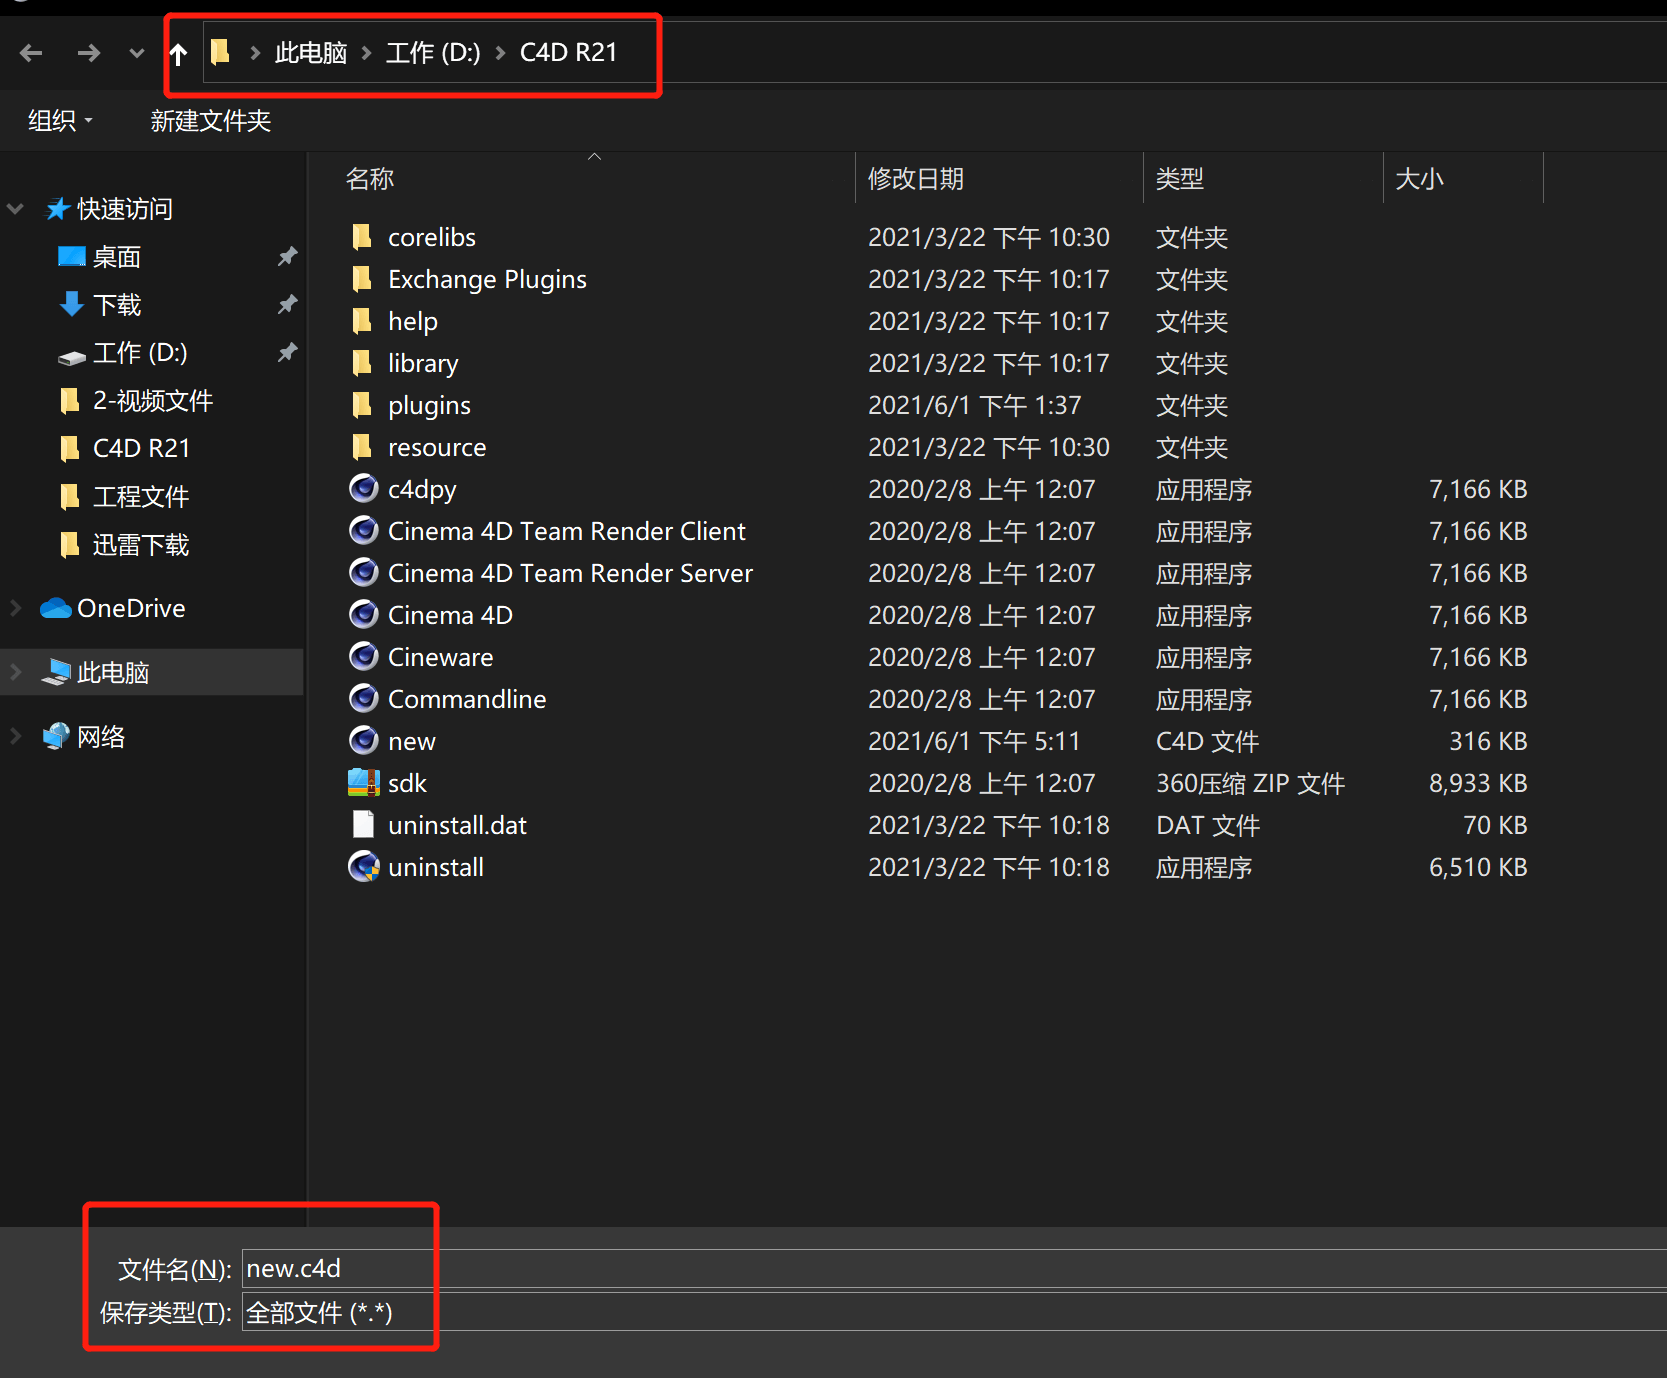Expand the 网络 tree node
The image size is (1667, 1378).
coord(15,736)
